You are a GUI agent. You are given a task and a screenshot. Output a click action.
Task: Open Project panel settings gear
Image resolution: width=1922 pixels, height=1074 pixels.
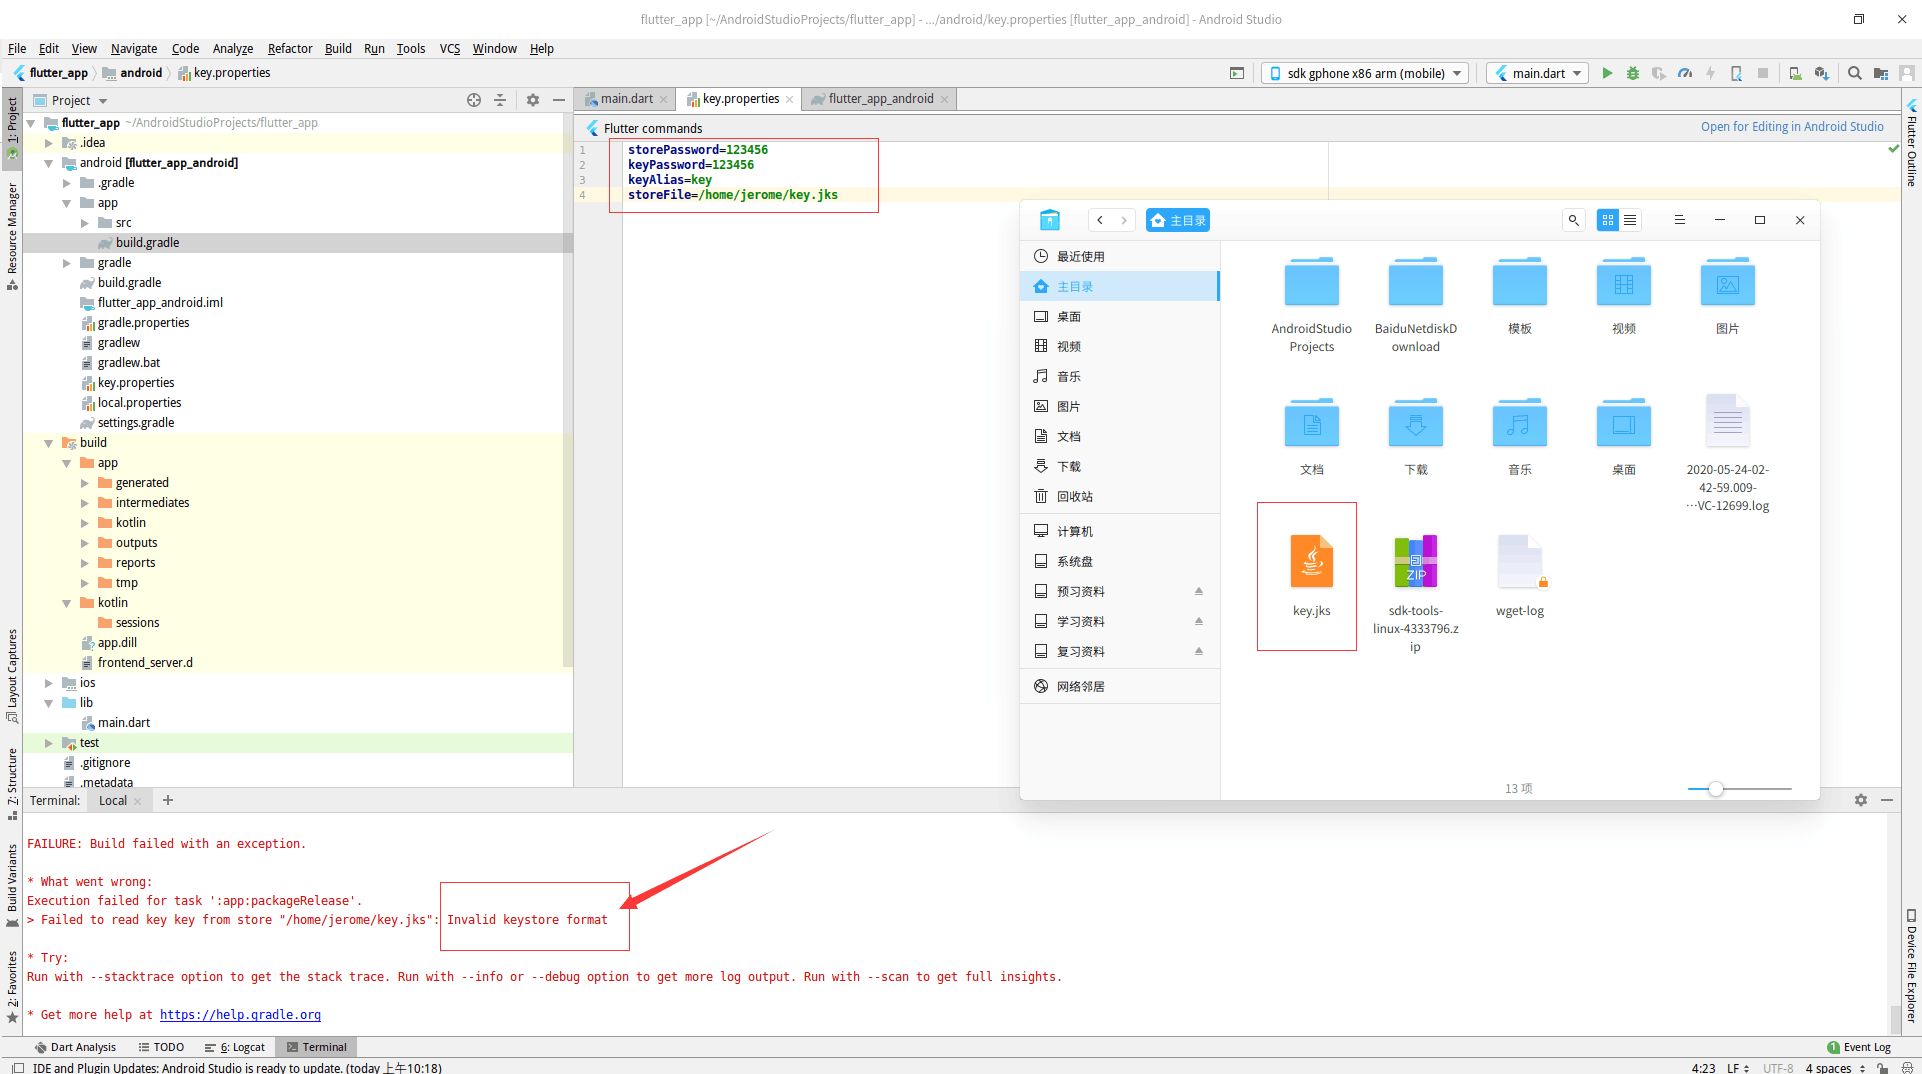533,100
